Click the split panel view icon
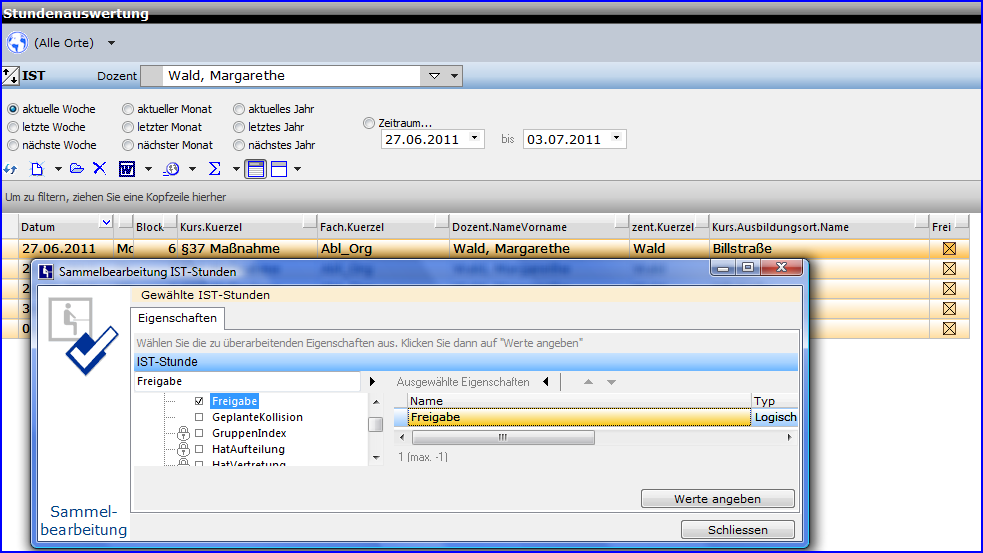 (279, 169)
